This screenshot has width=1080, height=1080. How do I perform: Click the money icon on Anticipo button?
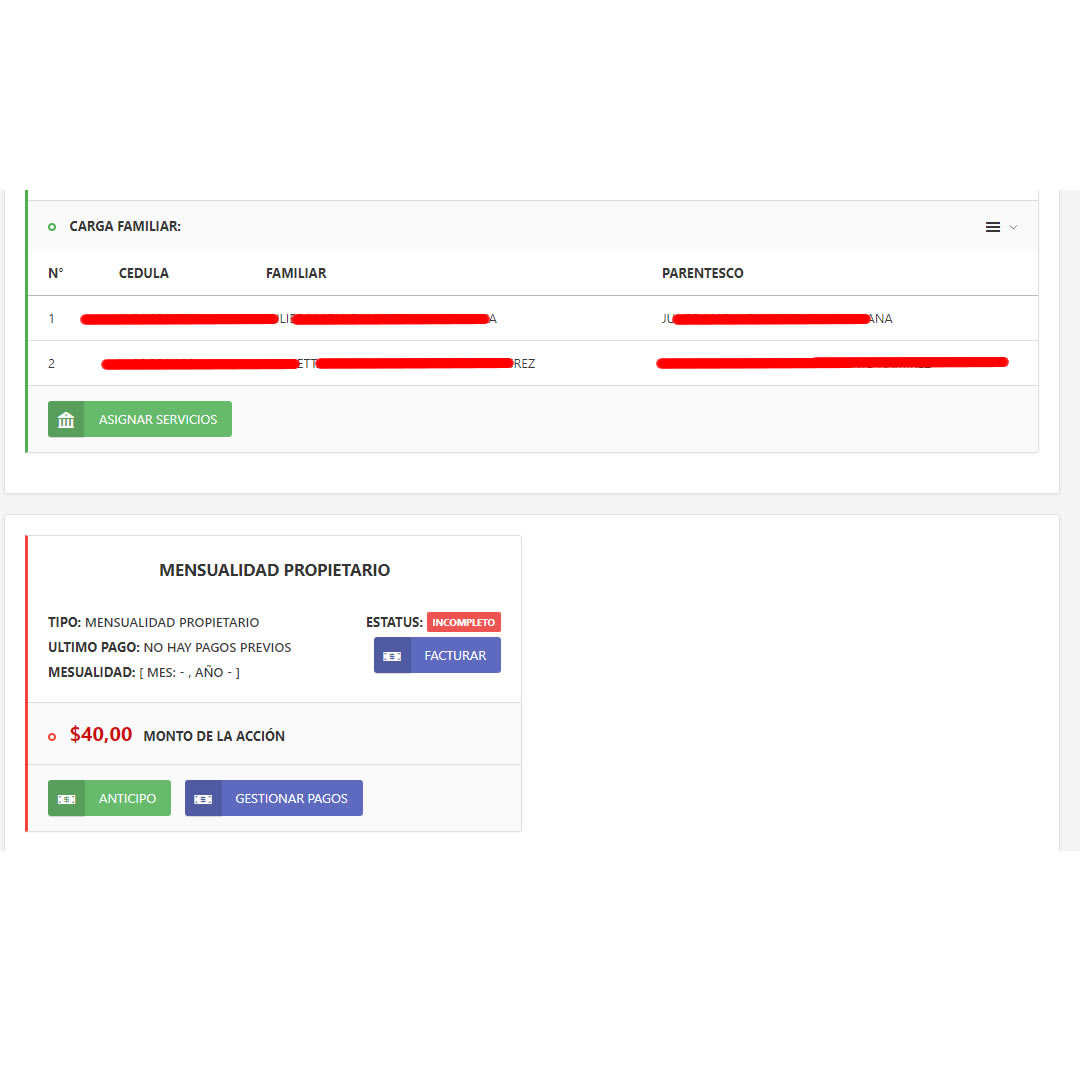click(x=66, y=799)
